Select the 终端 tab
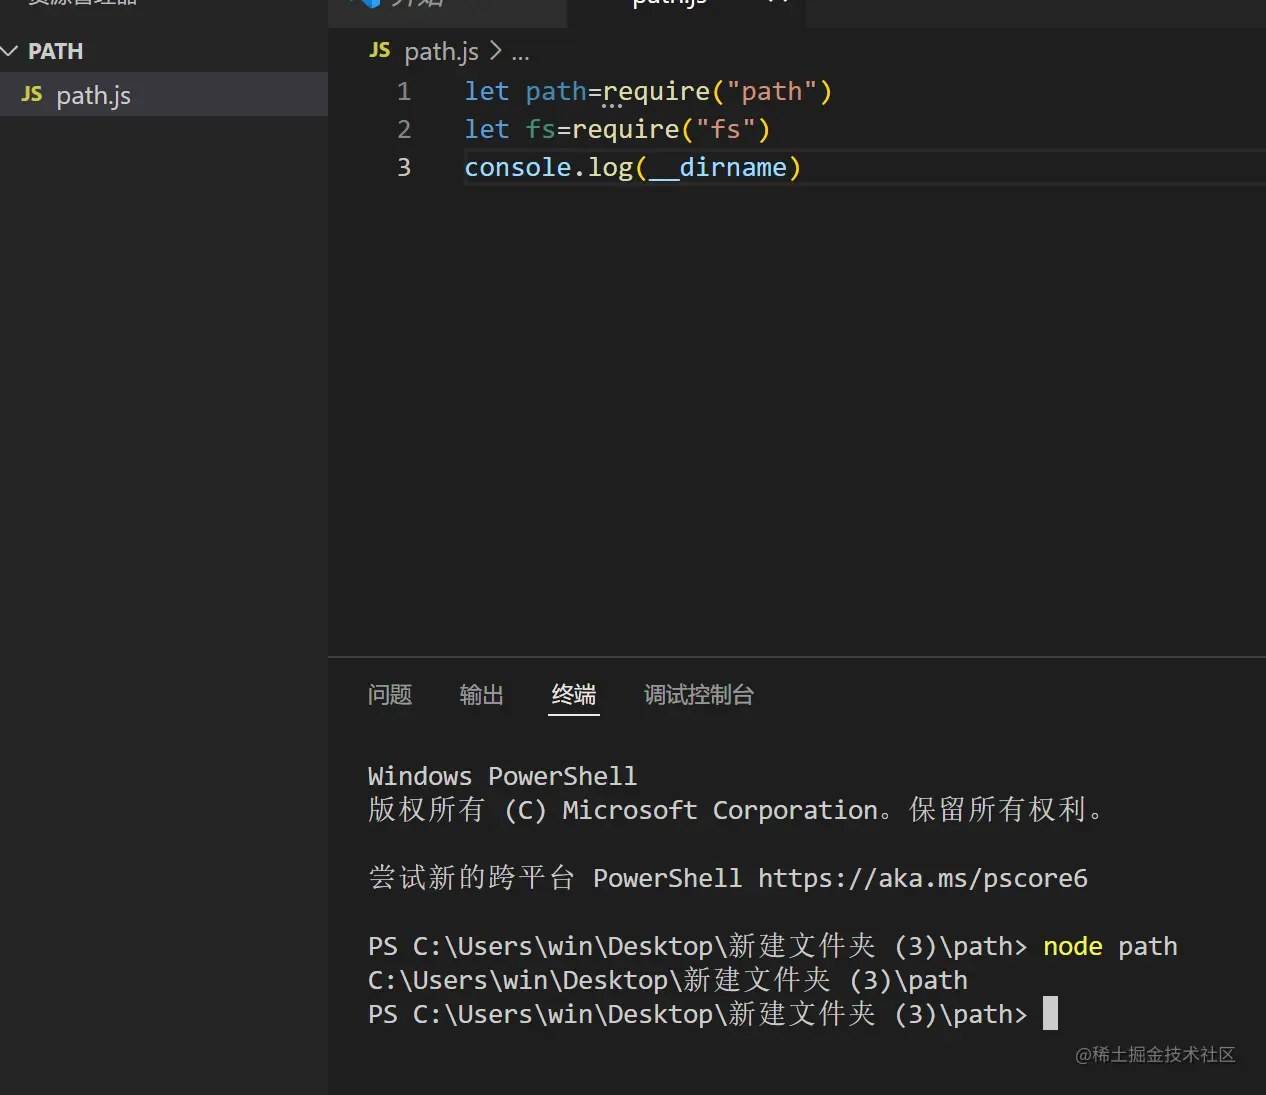The image size is (1266, 1095). point(573,694)
